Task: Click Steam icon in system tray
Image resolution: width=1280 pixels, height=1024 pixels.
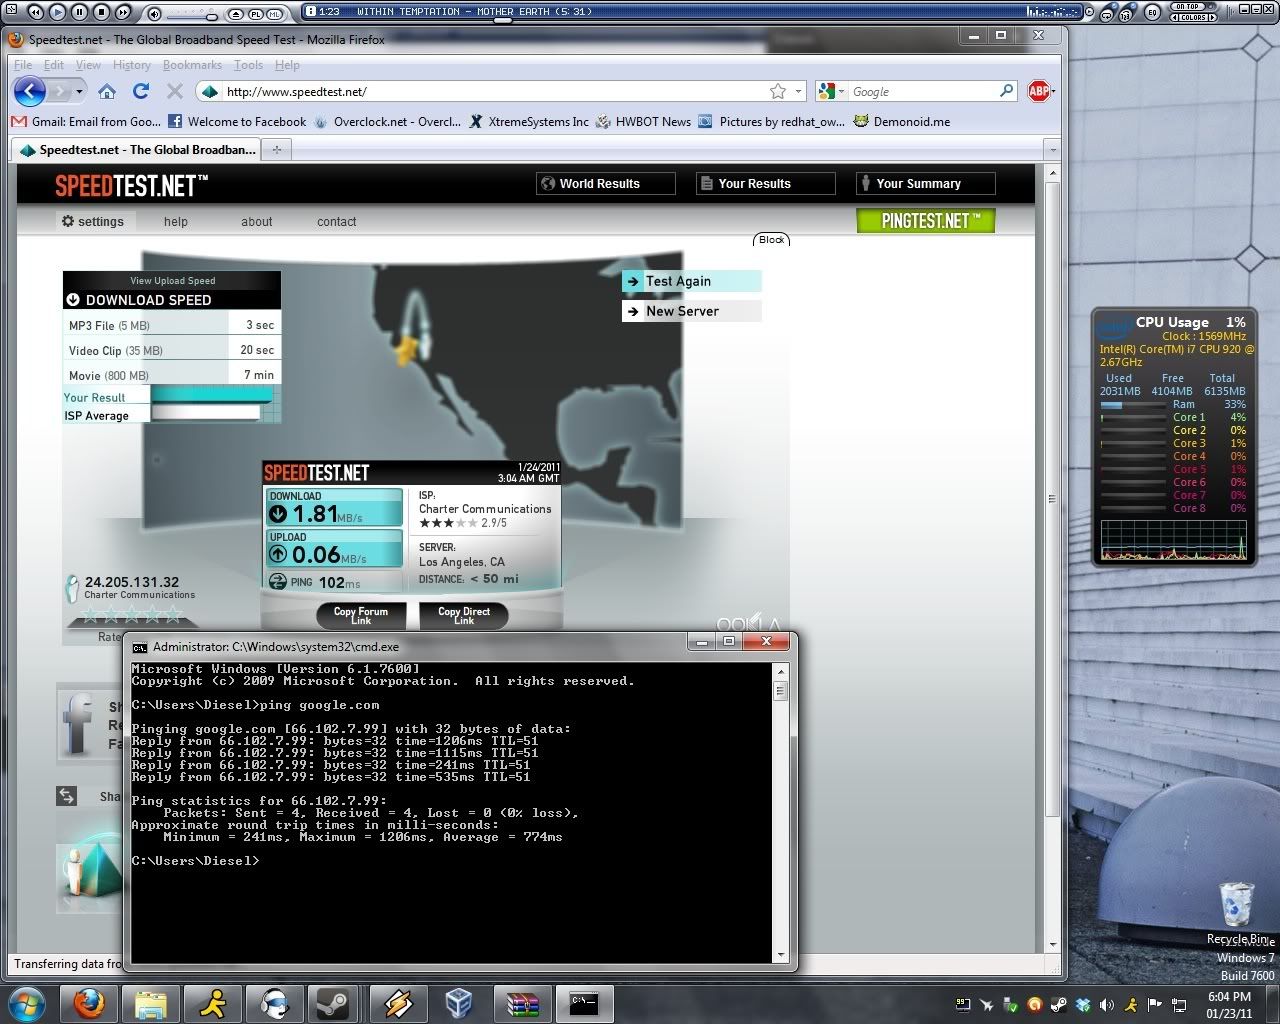Action: pos(1058,1005)
